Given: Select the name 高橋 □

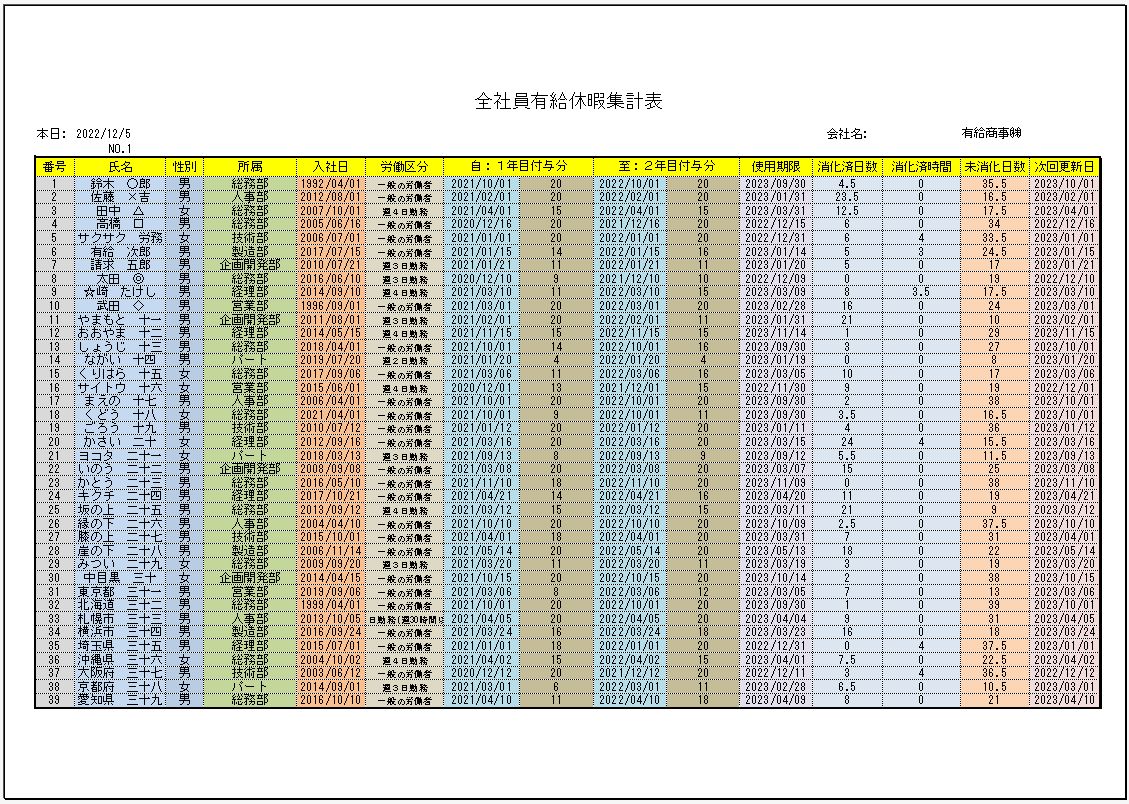Looking at the screenshot, I should click(120, 223).
